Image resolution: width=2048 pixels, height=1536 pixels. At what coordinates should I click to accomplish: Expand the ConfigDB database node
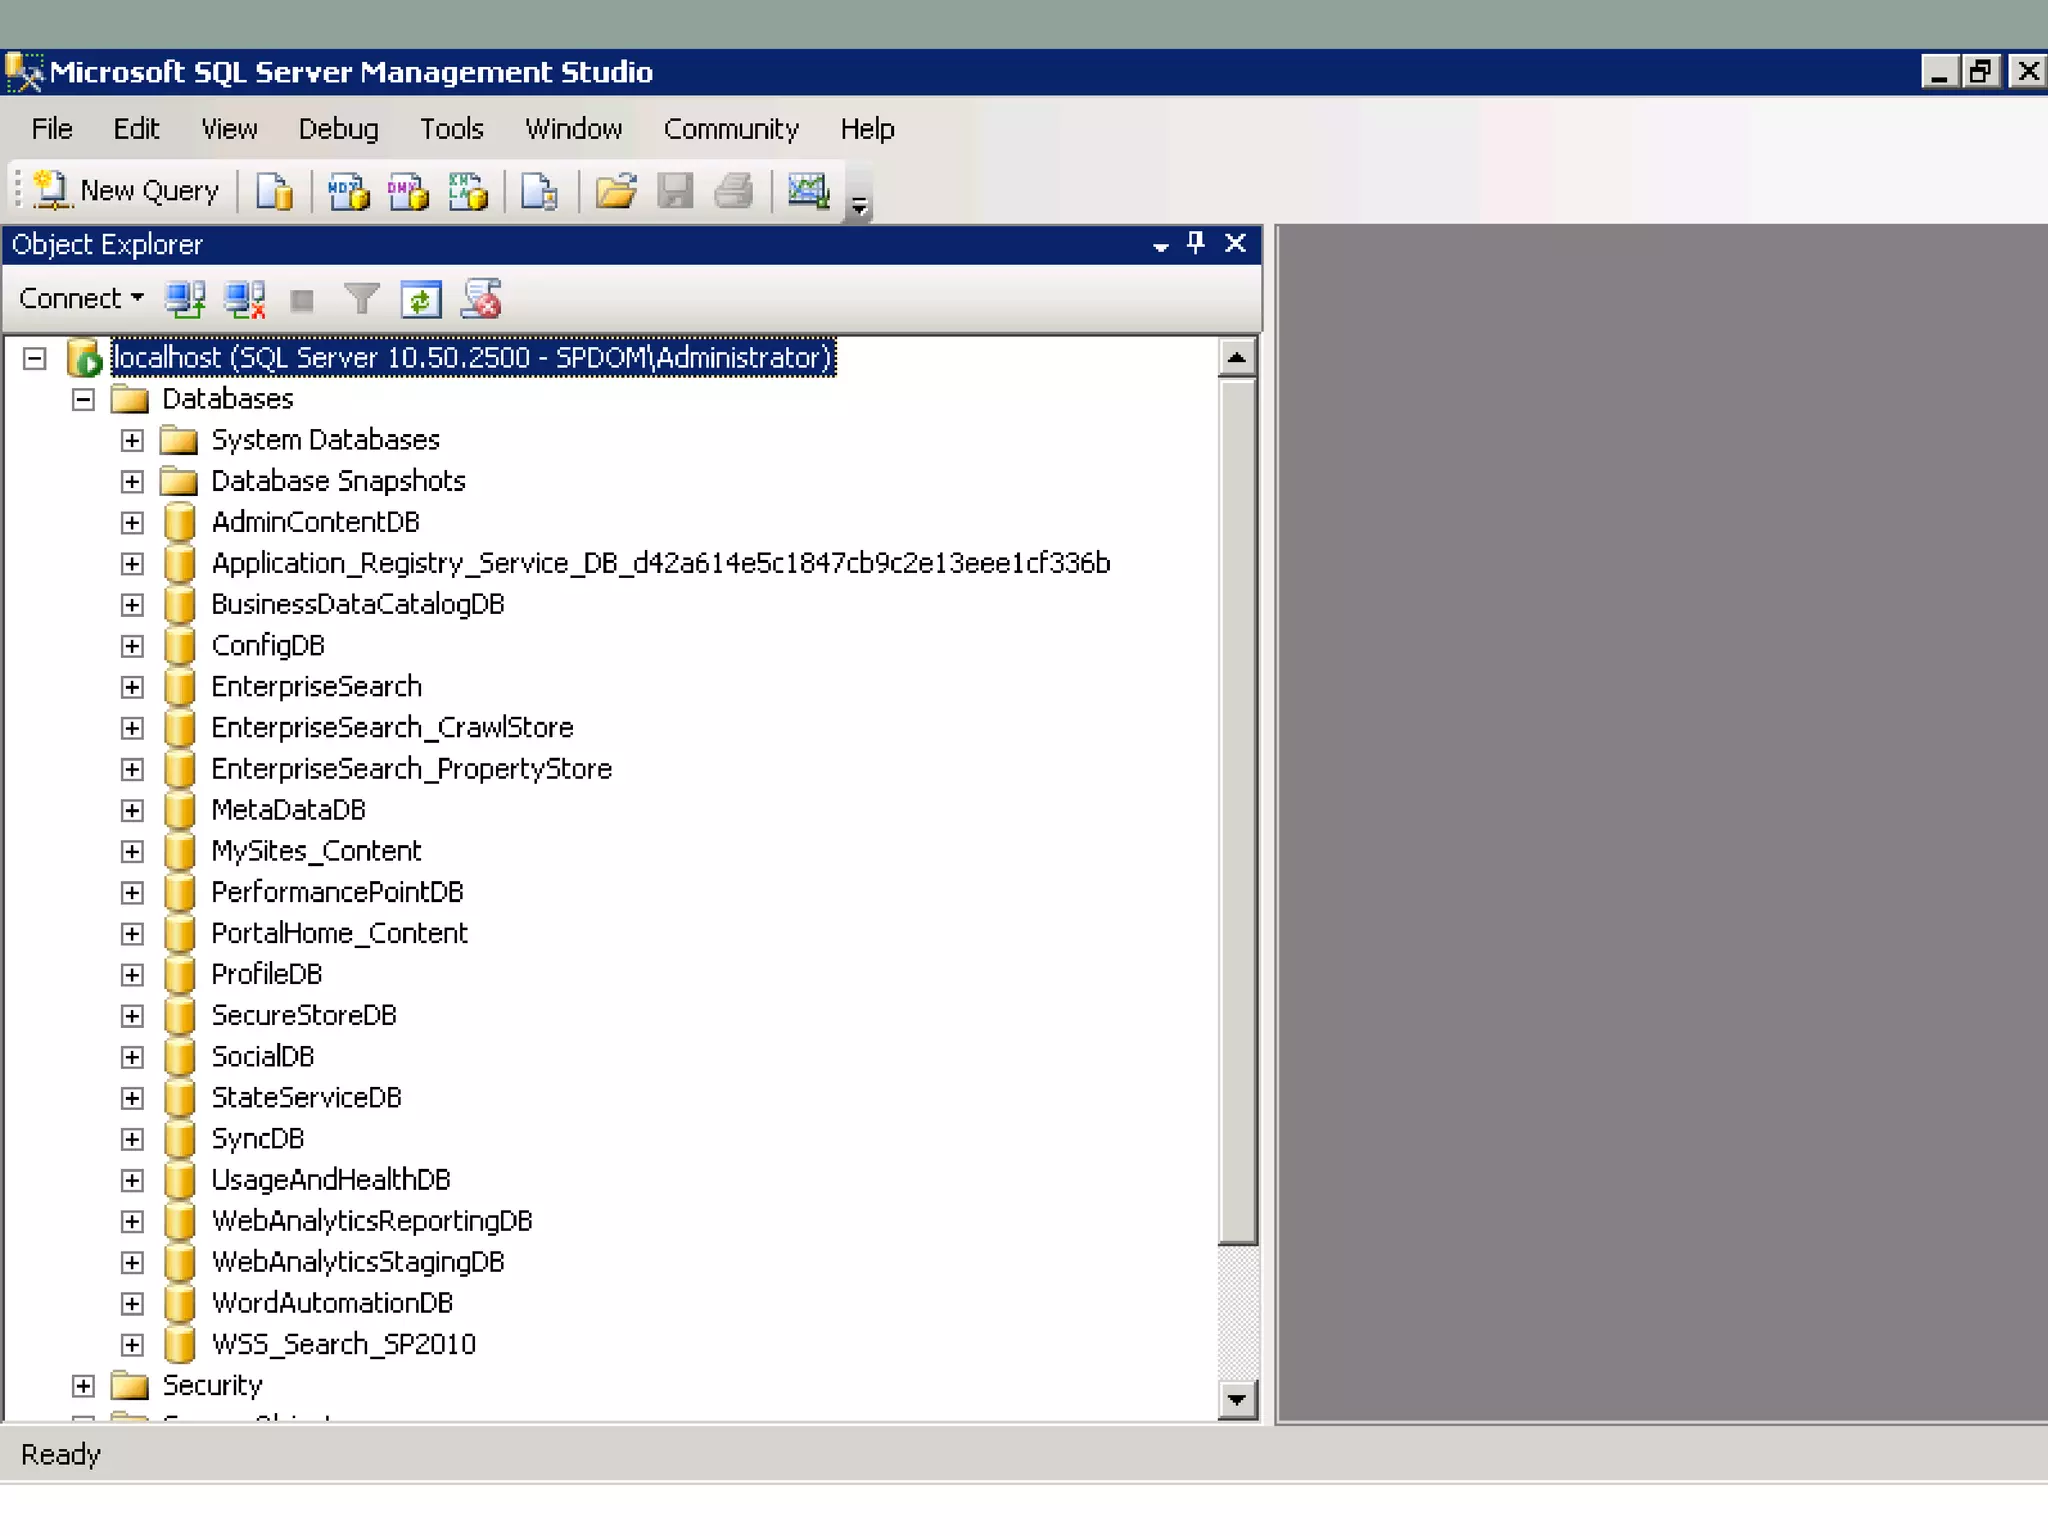pos(132,646)
